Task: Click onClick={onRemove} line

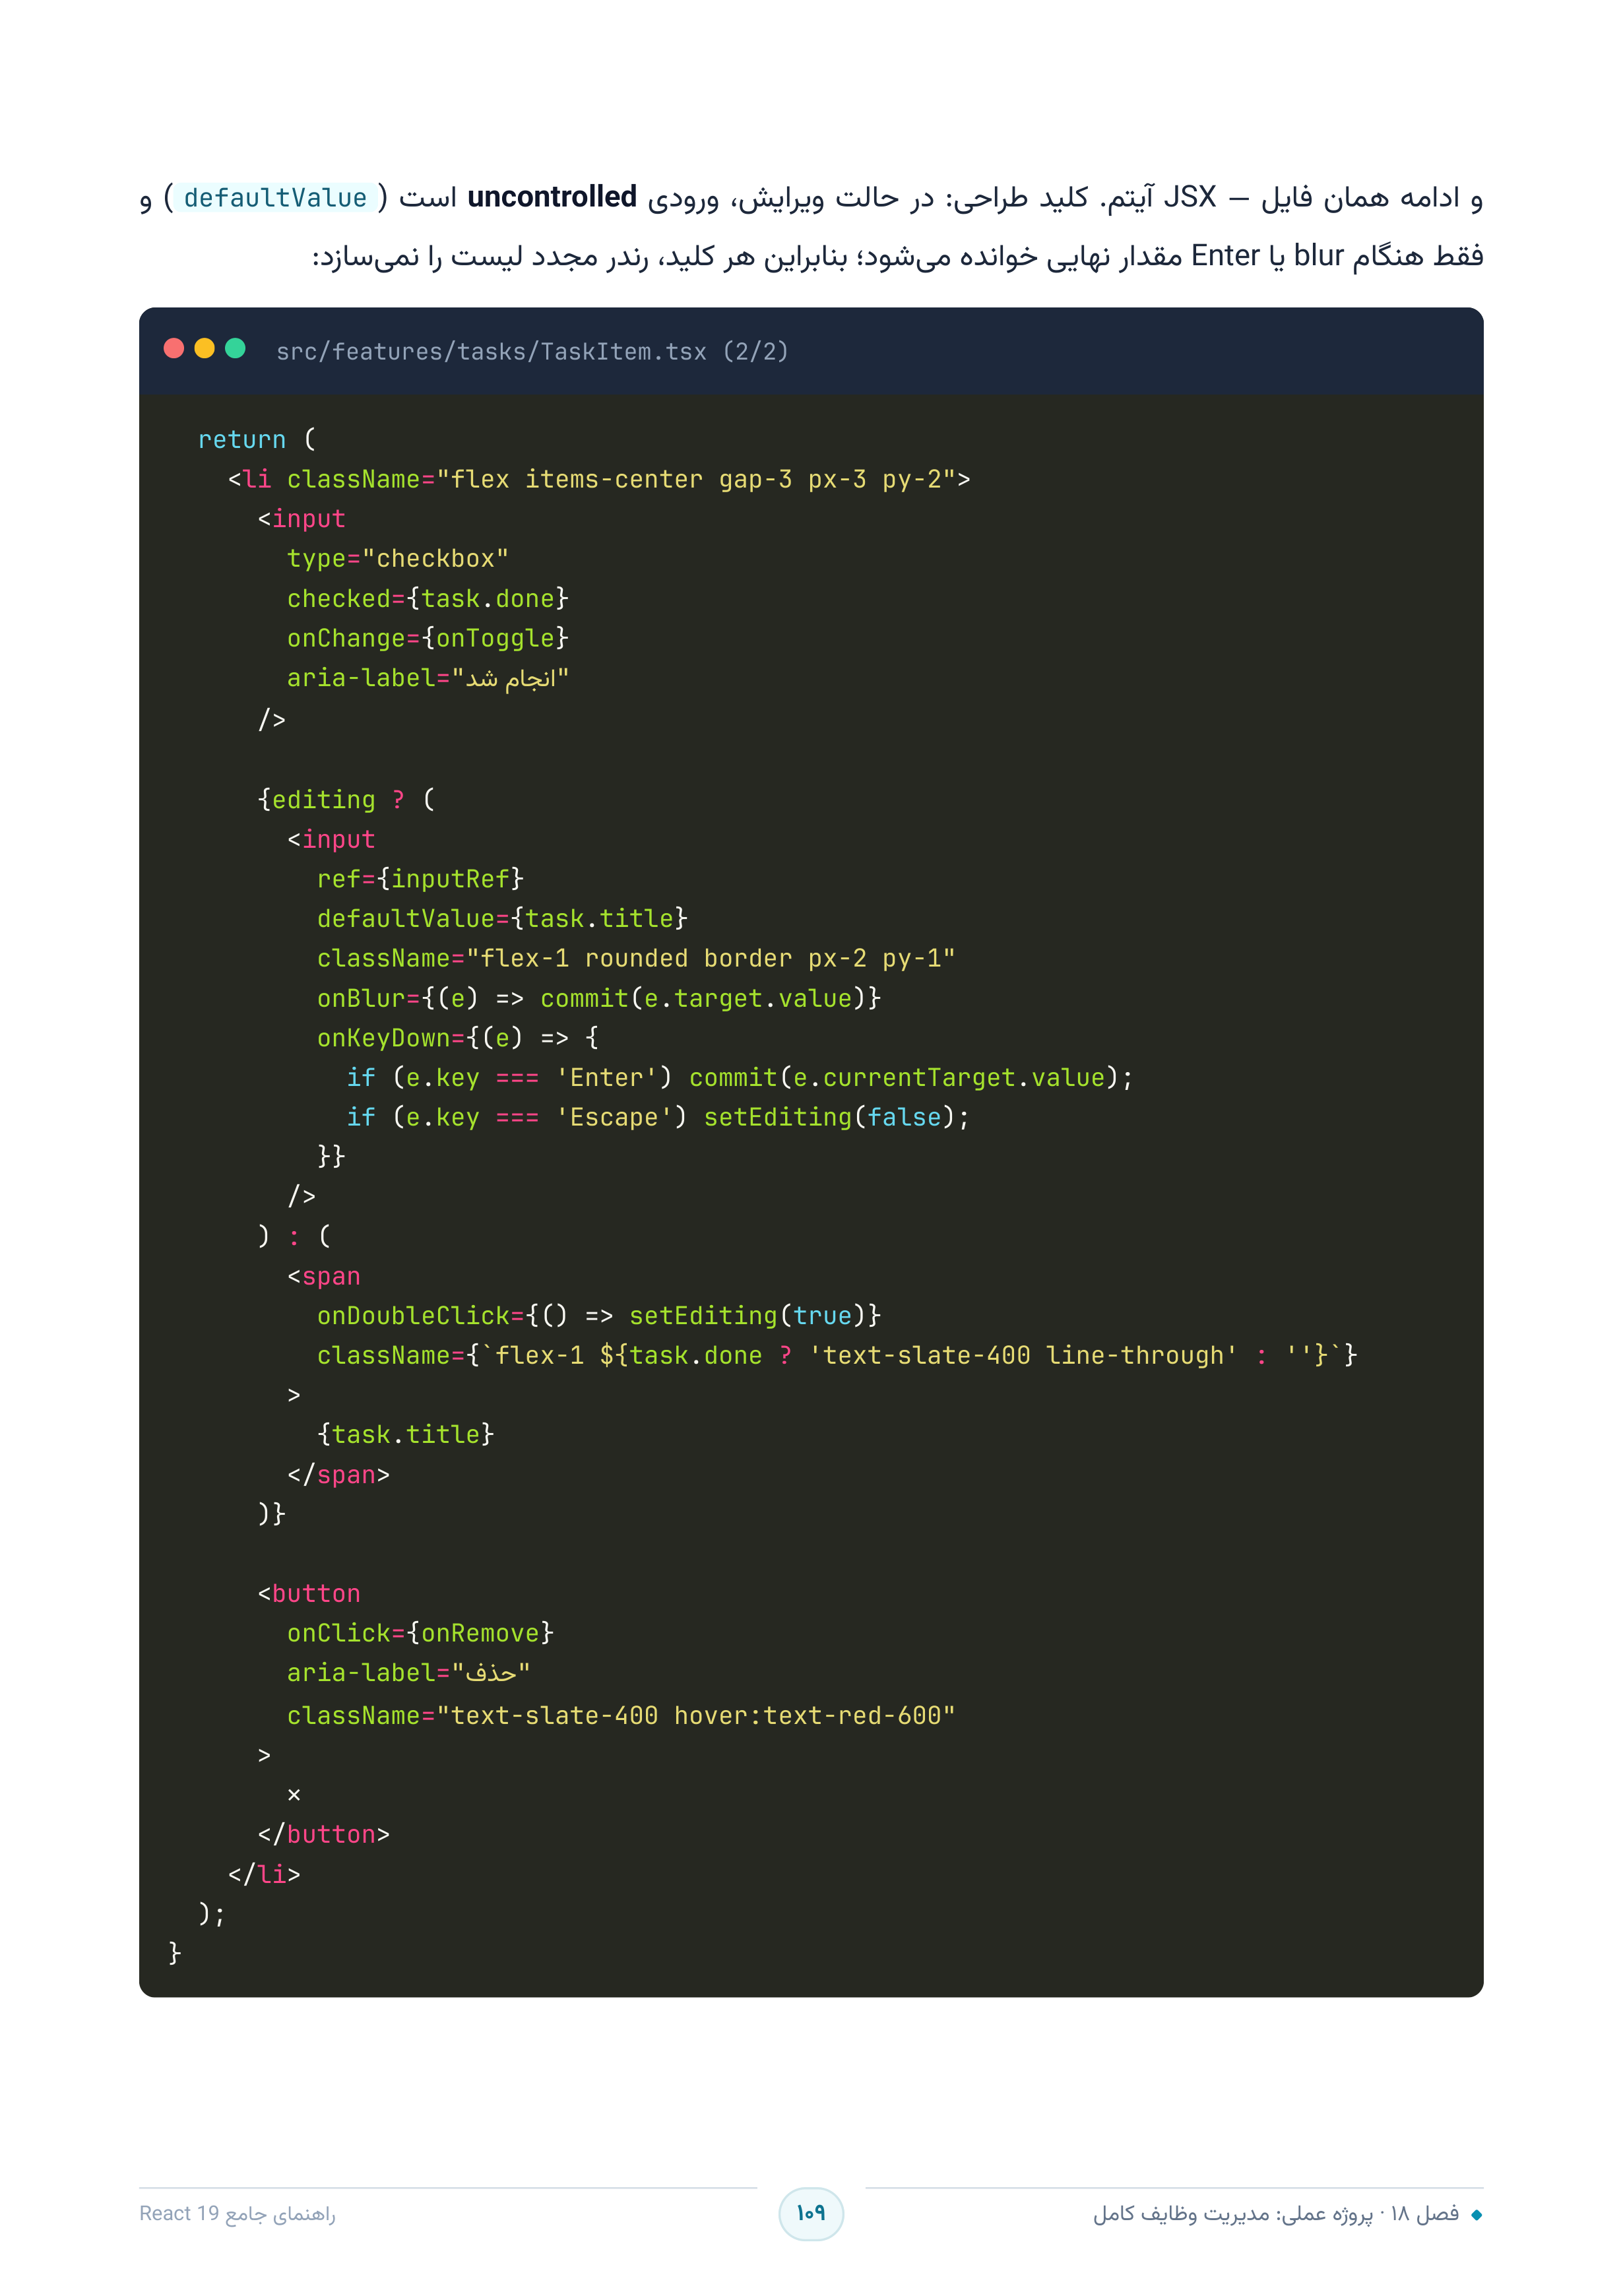Action: [420, 1633]
